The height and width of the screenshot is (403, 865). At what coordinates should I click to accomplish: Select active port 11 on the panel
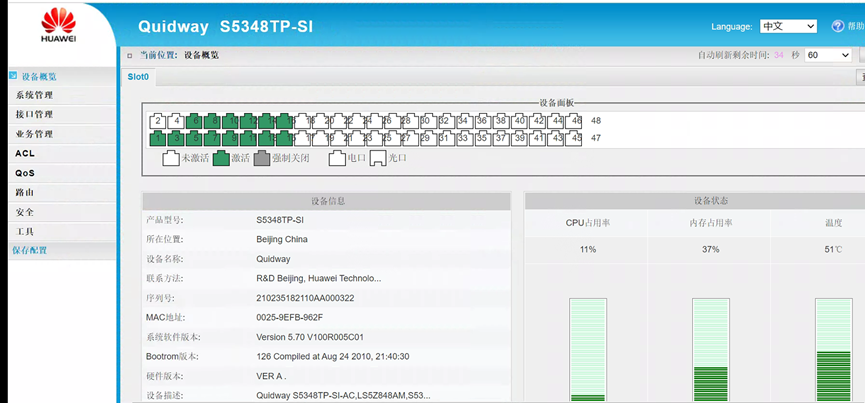[249, 138]
